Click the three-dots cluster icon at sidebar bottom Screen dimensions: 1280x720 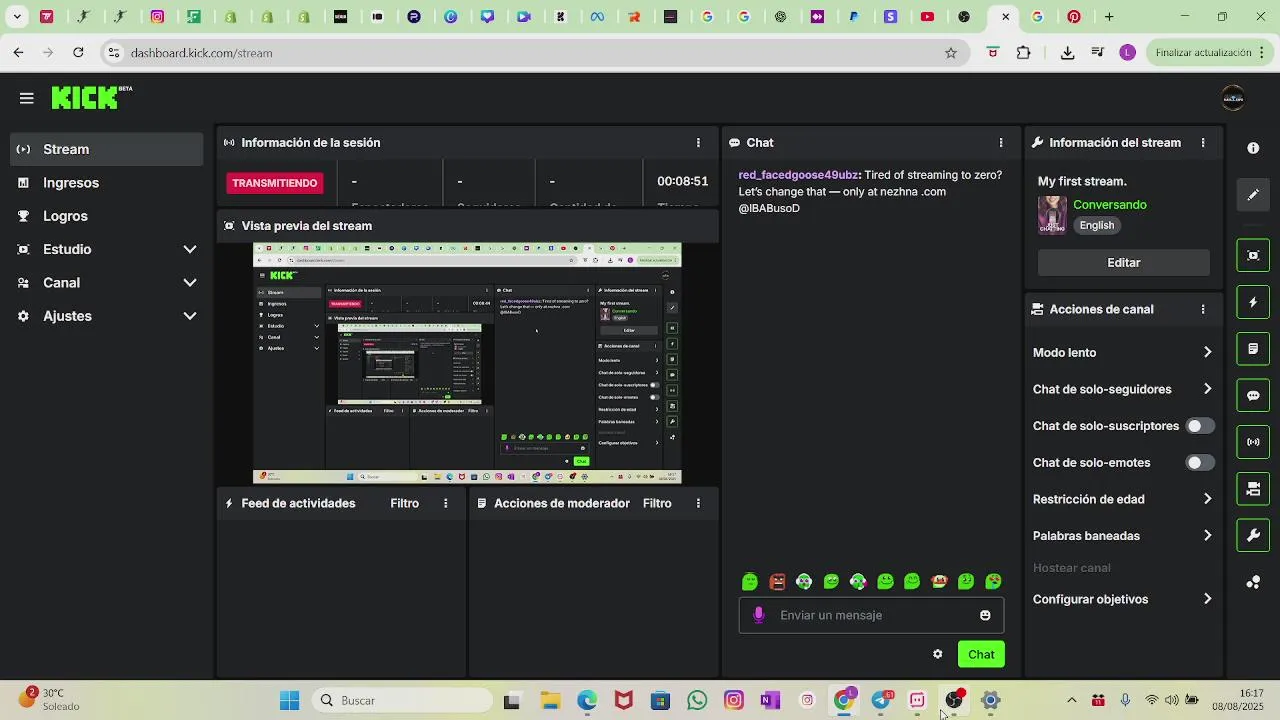click(1253, 582)
